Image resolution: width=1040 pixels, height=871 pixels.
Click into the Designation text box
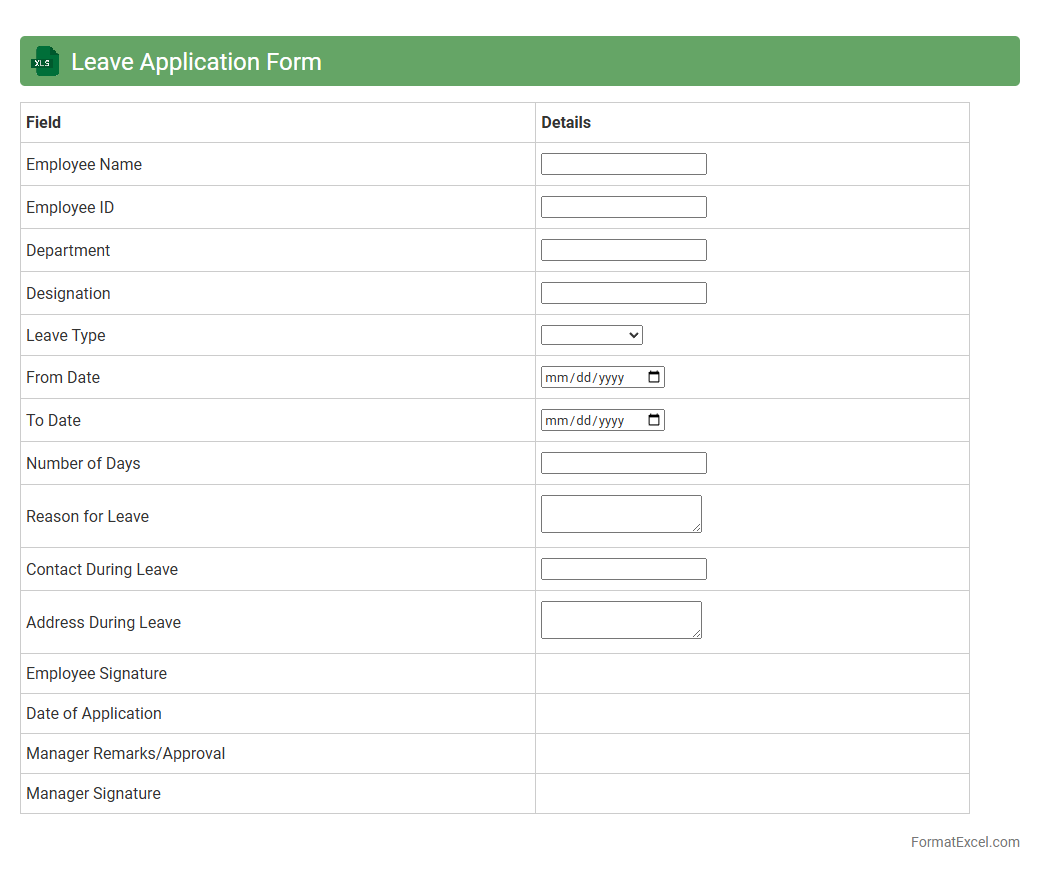point(623,293)
